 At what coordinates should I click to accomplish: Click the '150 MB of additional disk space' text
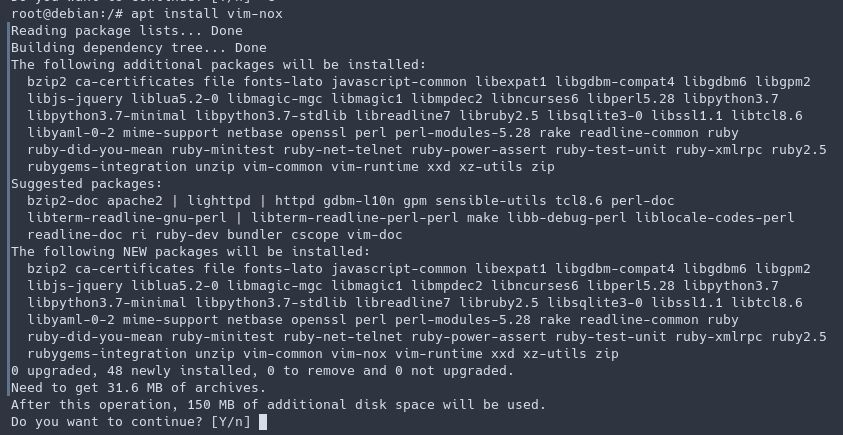coord(318,405)
